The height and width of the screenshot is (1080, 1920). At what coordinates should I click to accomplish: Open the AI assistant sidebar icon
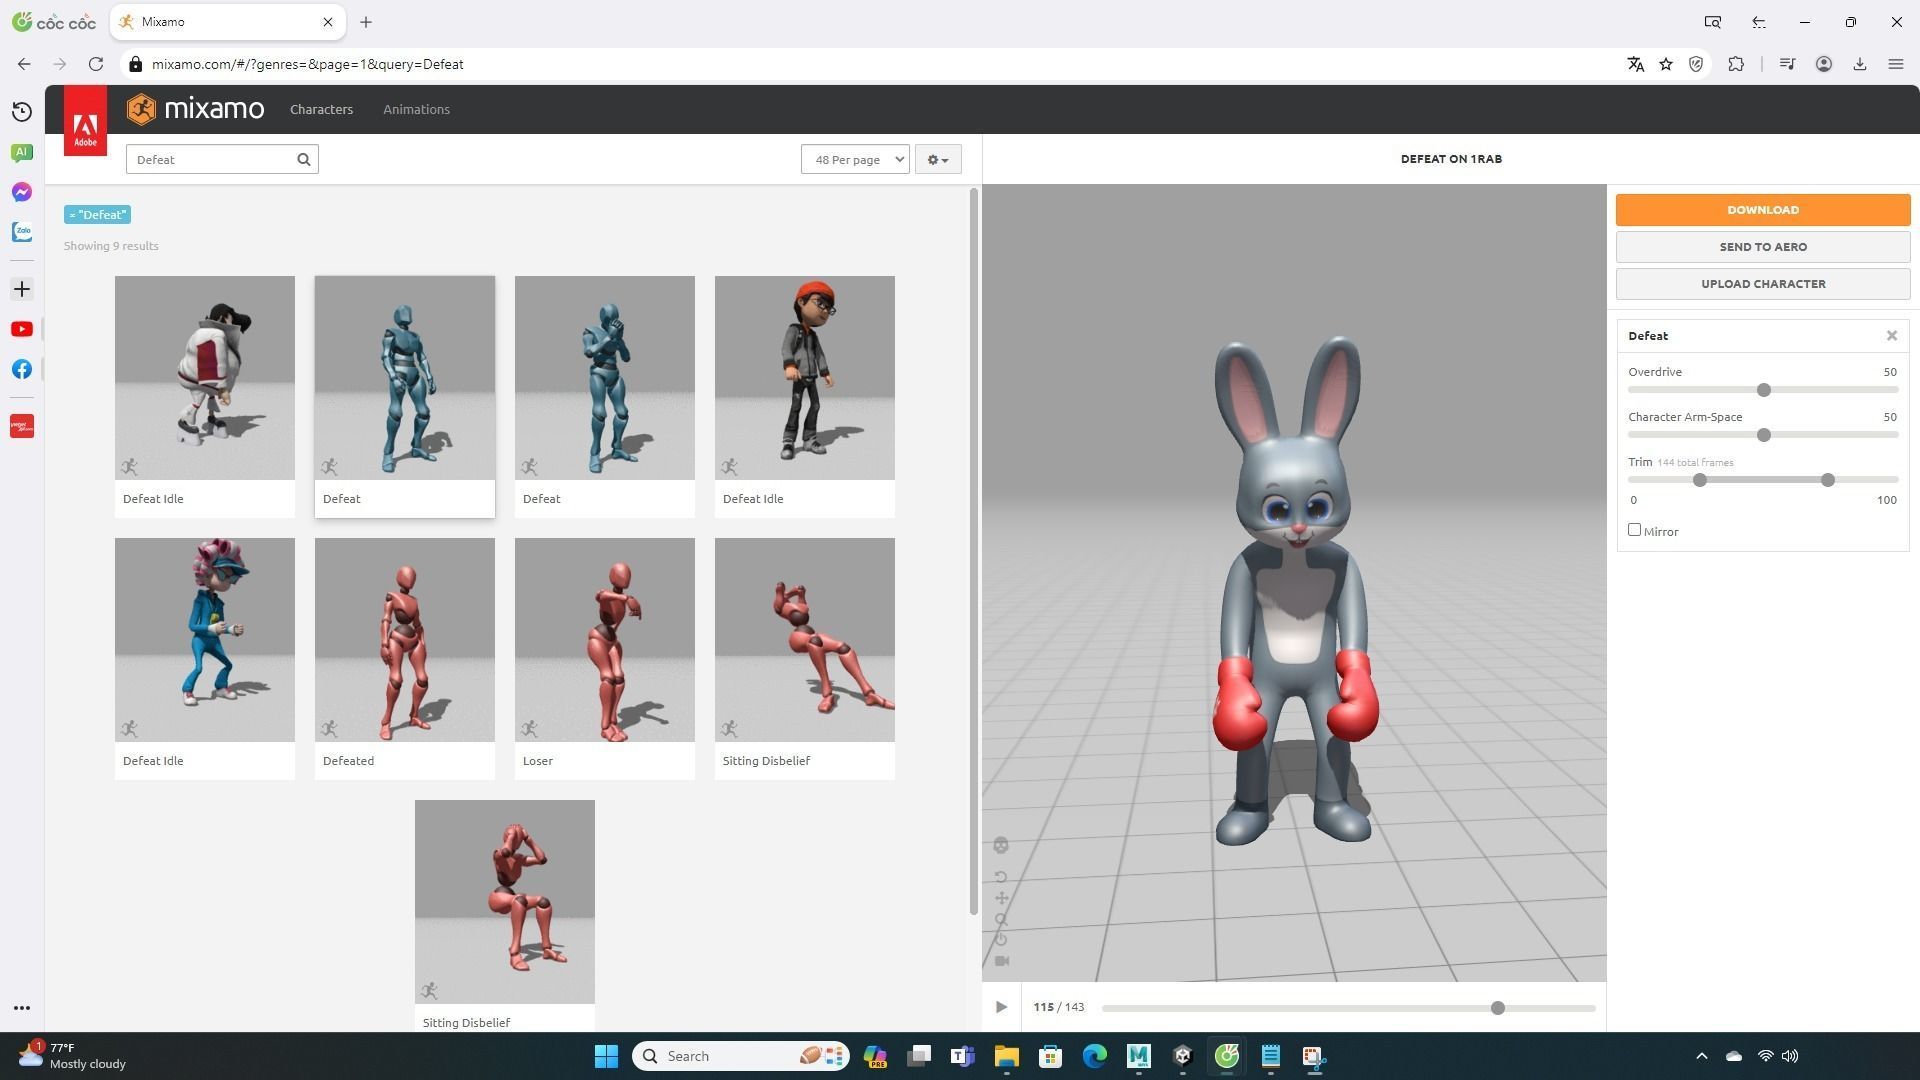click(x=22, y=152)
